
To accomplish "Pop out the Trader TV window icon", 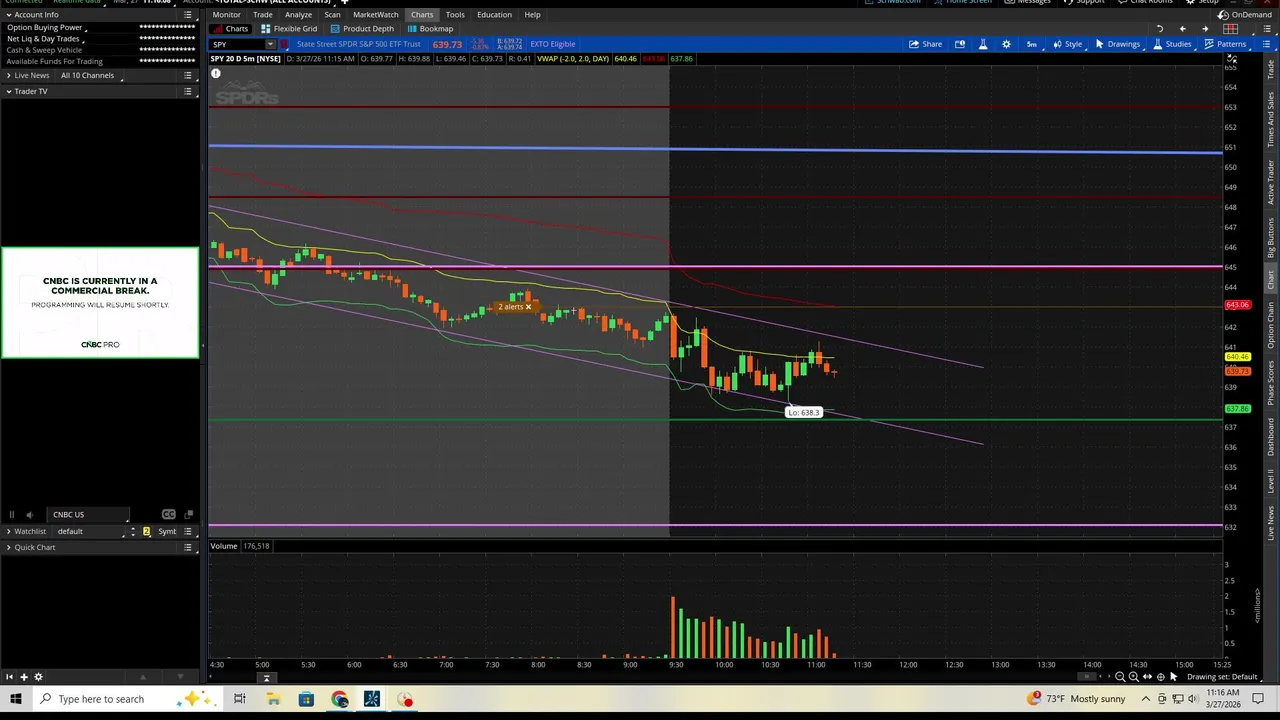I will coord(188,514).
